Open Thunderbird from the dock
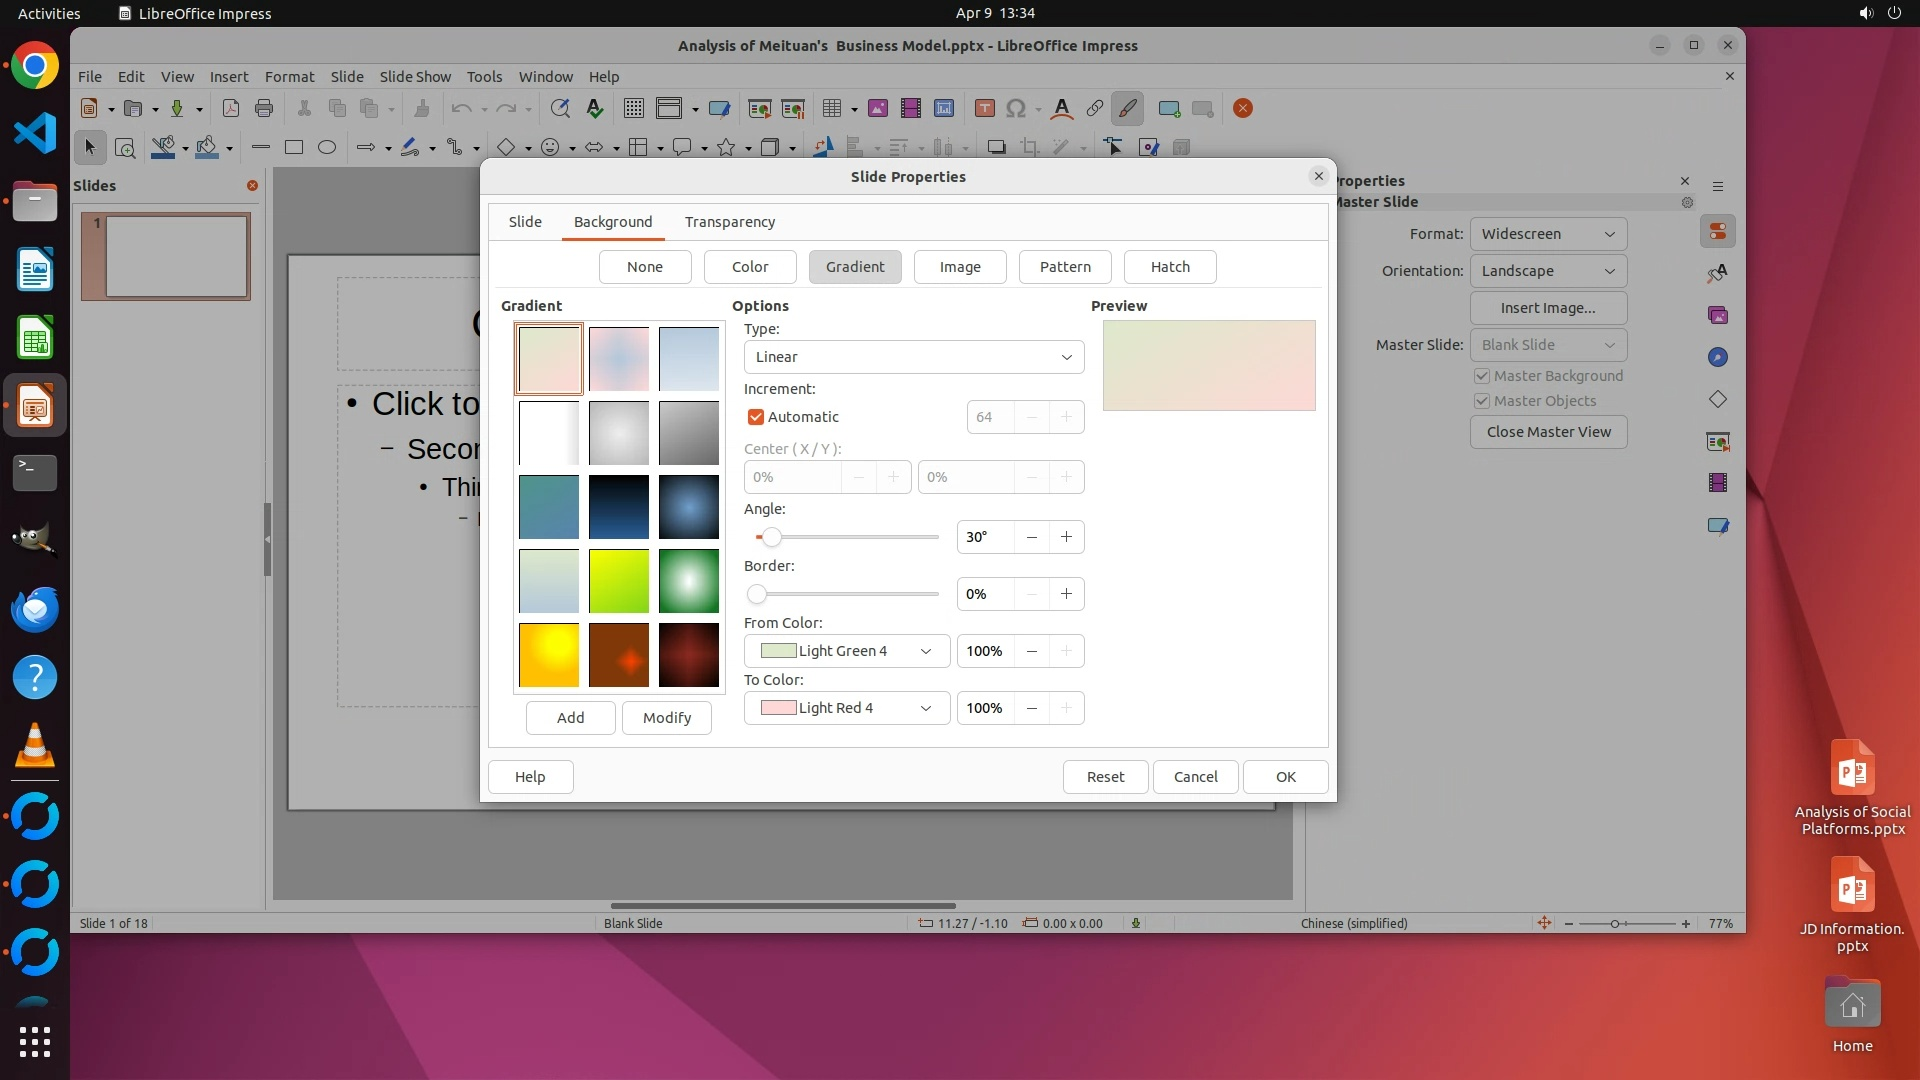Image resolution: width=1920 pixels, height=1080 pixels. (35, 609)
